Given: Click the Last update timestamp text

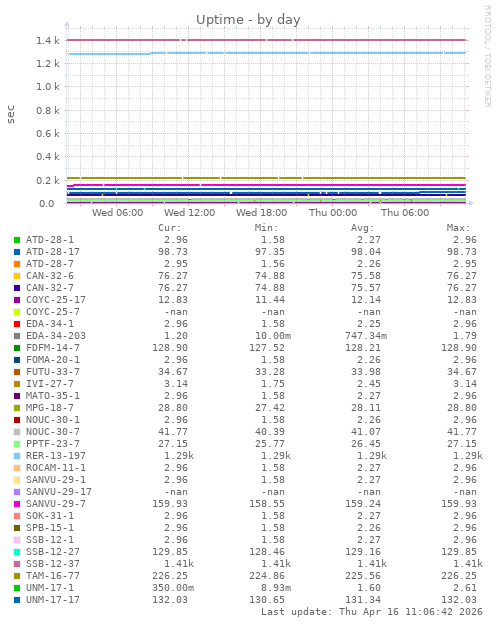Looking at the screenshot, I should (372, 612).
